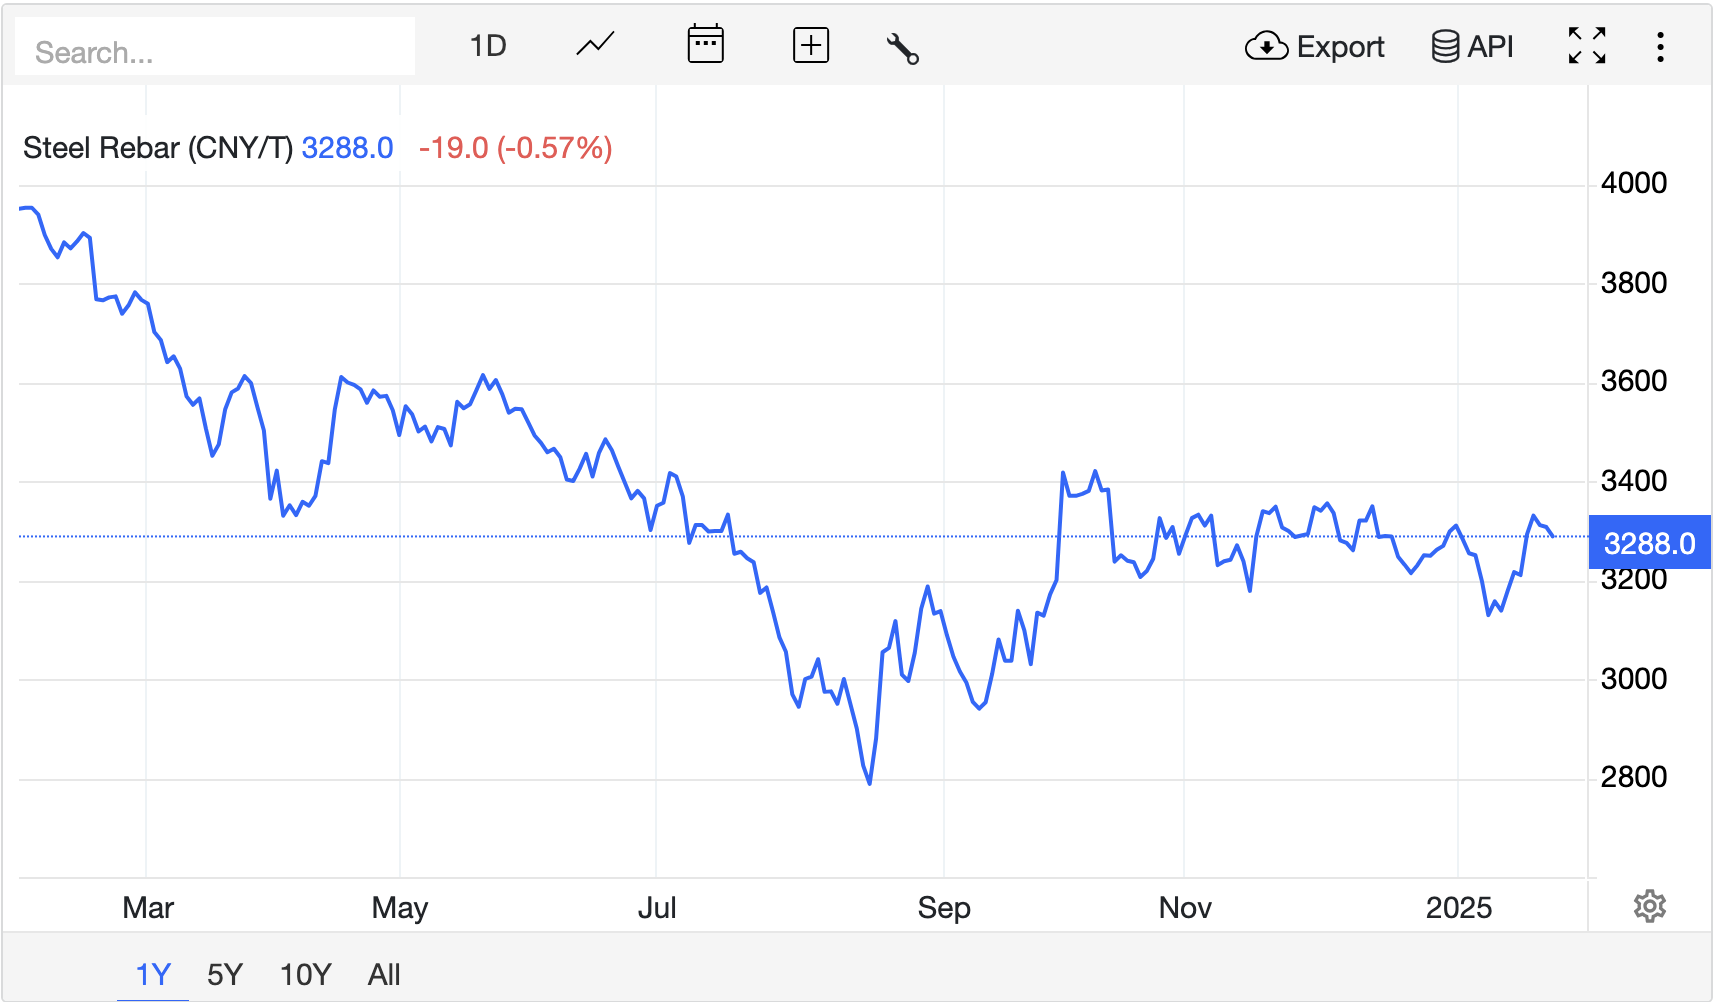This screenshot has height=1002, width=1716.
Task: Click the Export cloud download button
Action: pyautogui.click(x=1314, y=47)
